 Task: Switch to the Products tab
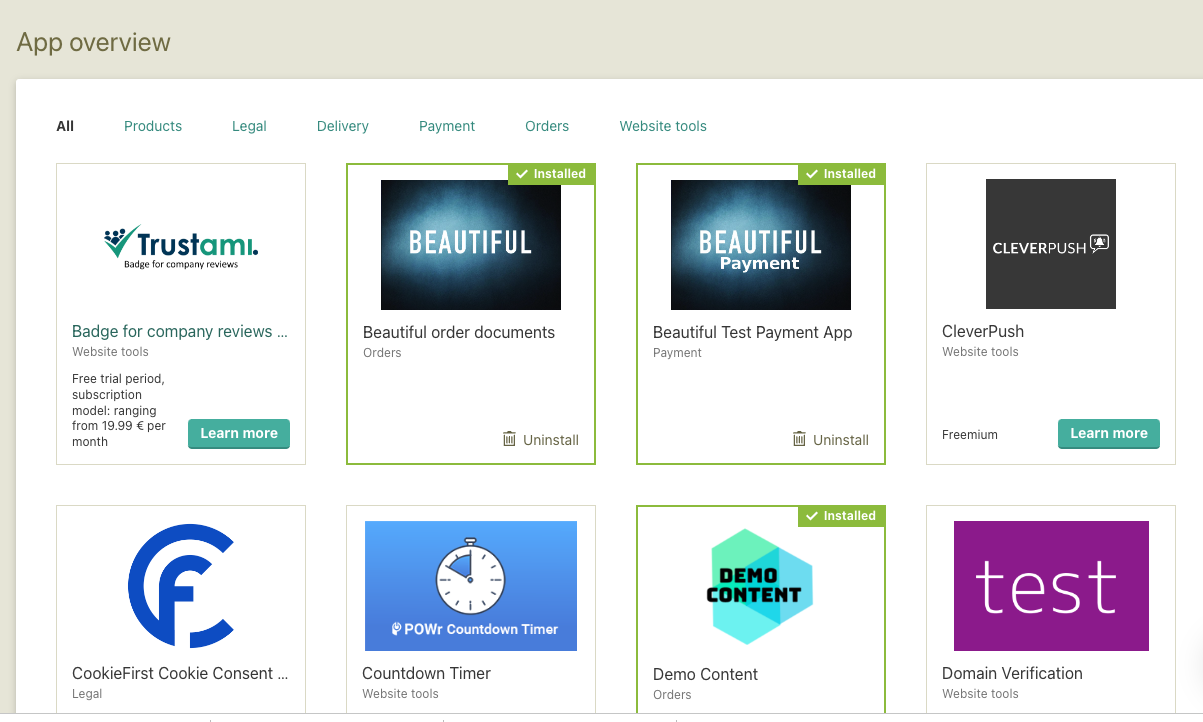click(153, 126)
